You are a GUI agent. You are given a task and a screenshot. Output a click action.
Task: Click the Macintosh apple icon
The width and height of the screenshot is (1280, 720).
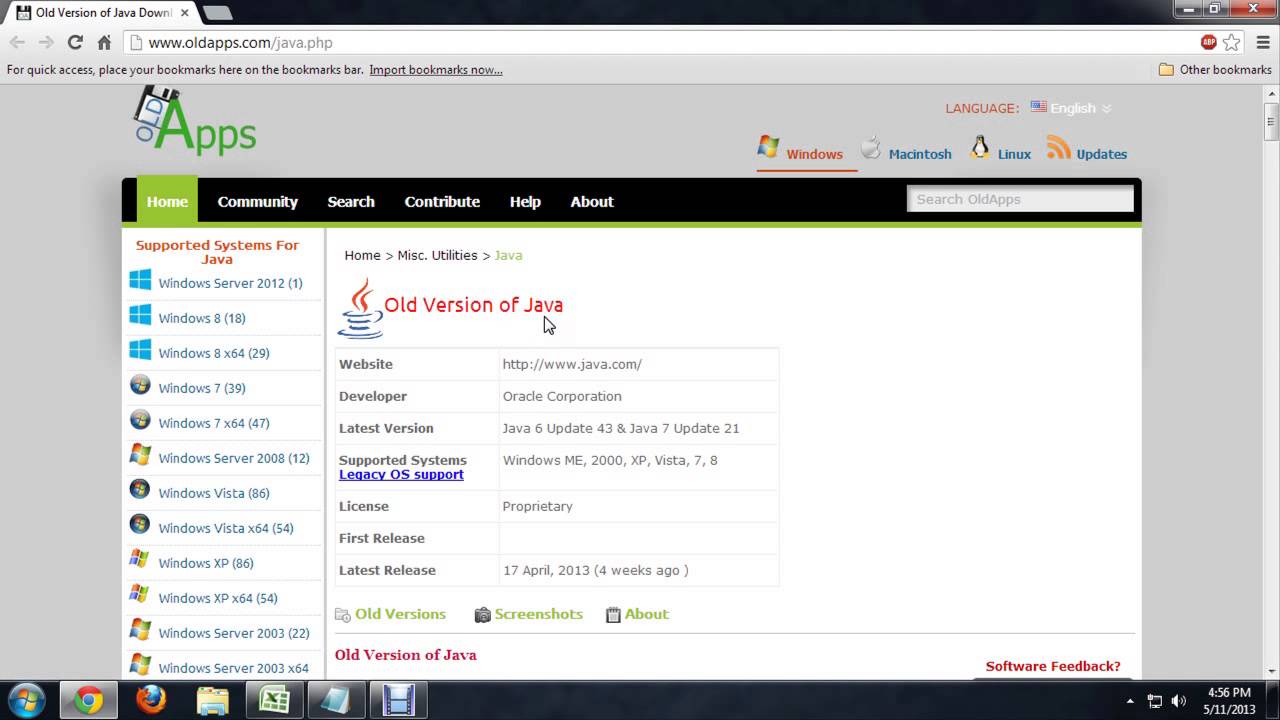point(871,148)
